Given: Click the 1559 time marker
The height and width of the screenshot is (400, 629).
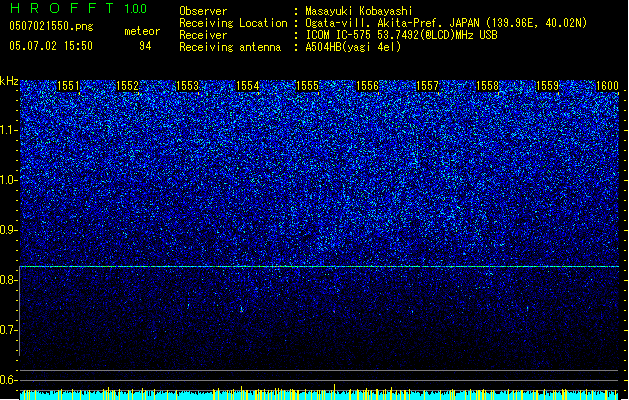Looking at the screenshot, I should point(548,86).
